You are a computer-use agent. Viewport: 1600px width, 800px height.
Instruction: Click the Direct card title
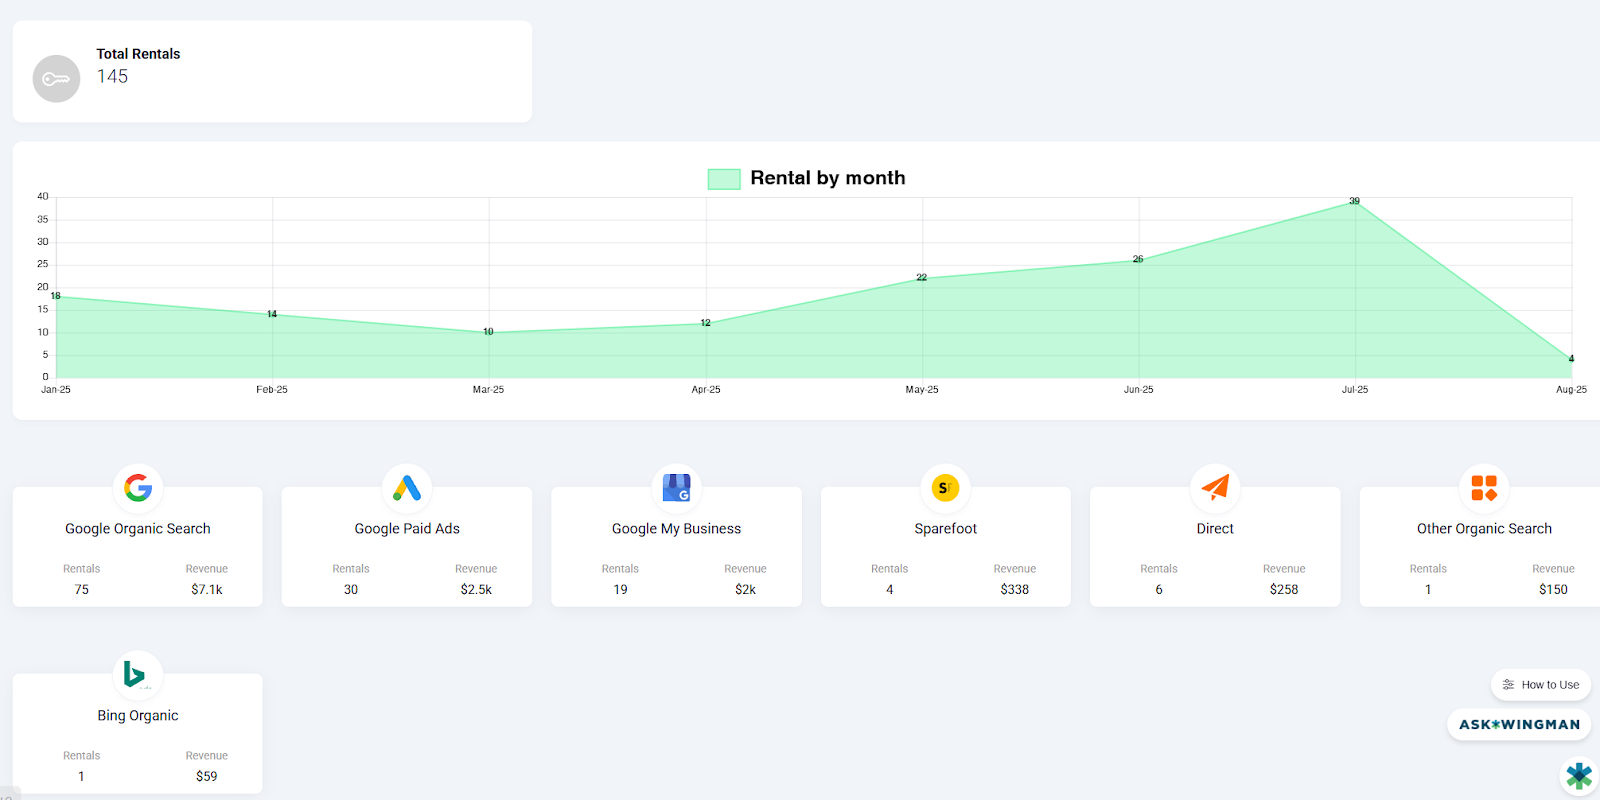pos(1215,529)
